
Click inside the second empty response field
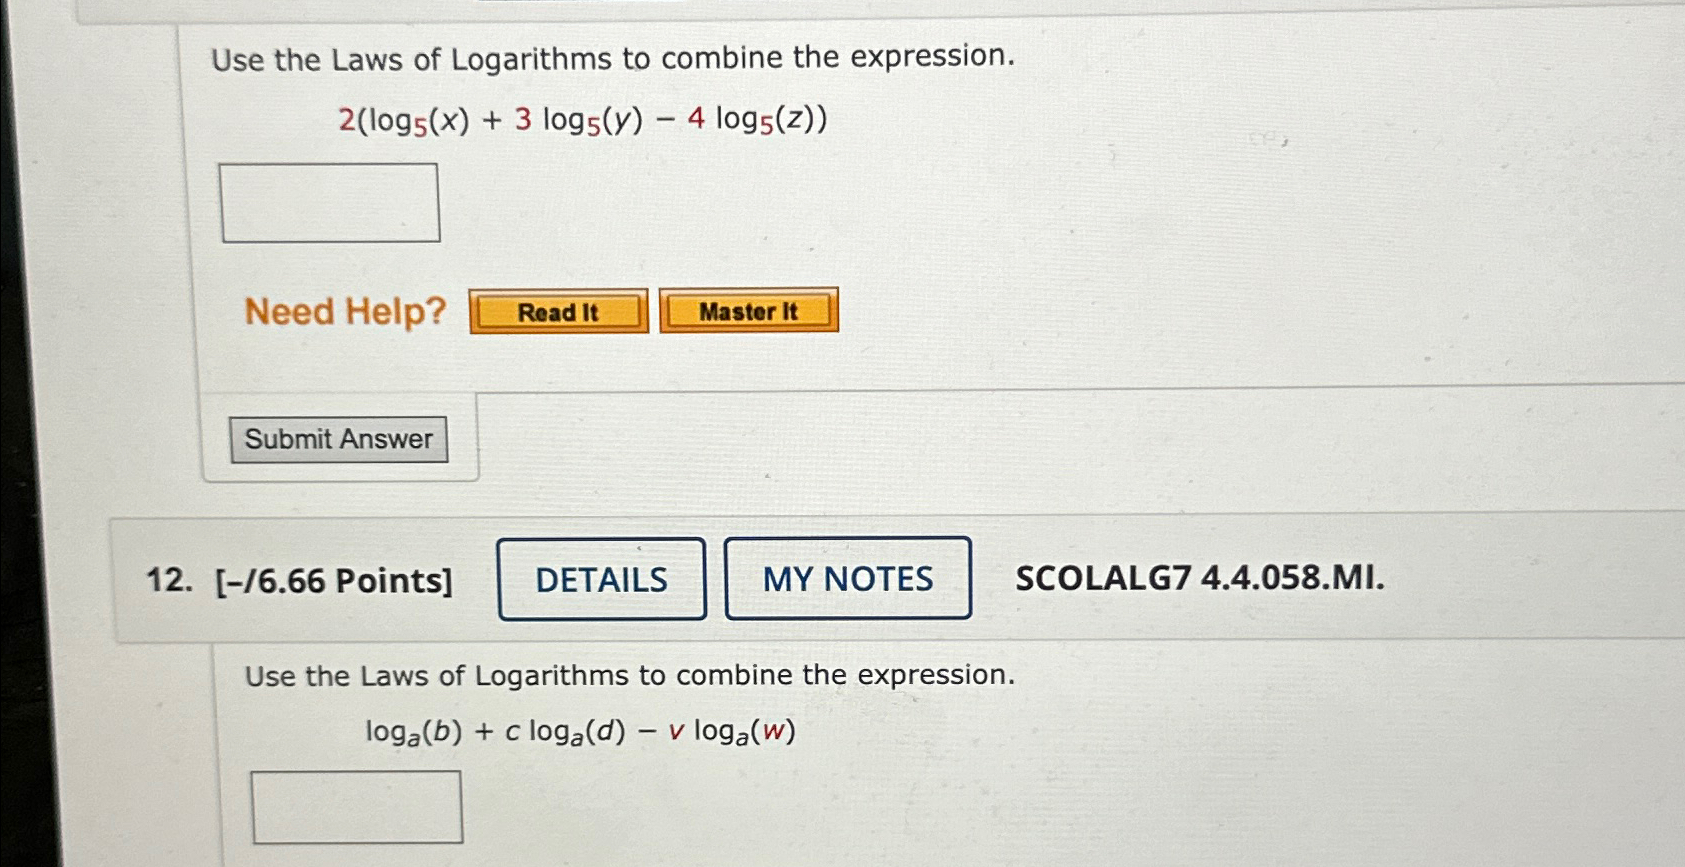pyautogui.click(x=356, y=807)
